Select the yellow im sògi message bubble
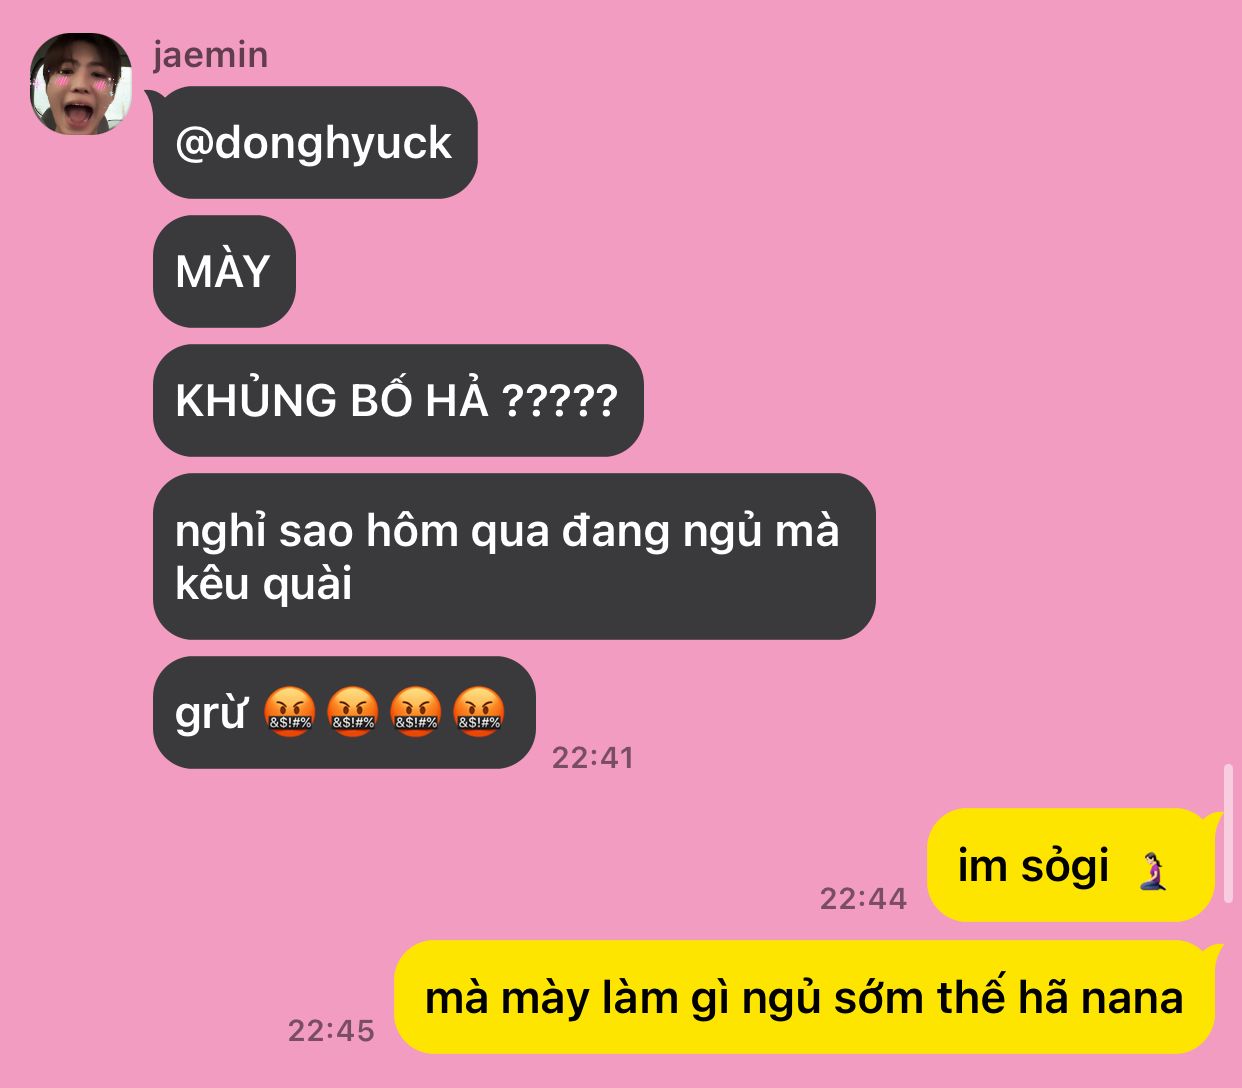This screenshot has height=1088, width=1242. [1070, 865]
